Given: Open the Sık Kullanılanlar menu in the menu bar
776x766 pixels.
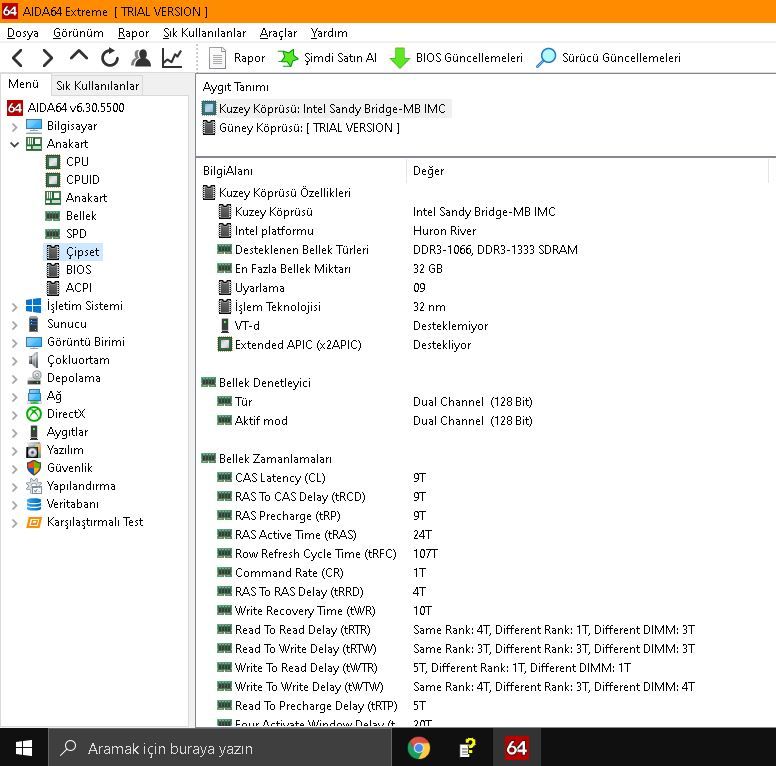Looking at the screenshot, I should click(x=204, y=33).
